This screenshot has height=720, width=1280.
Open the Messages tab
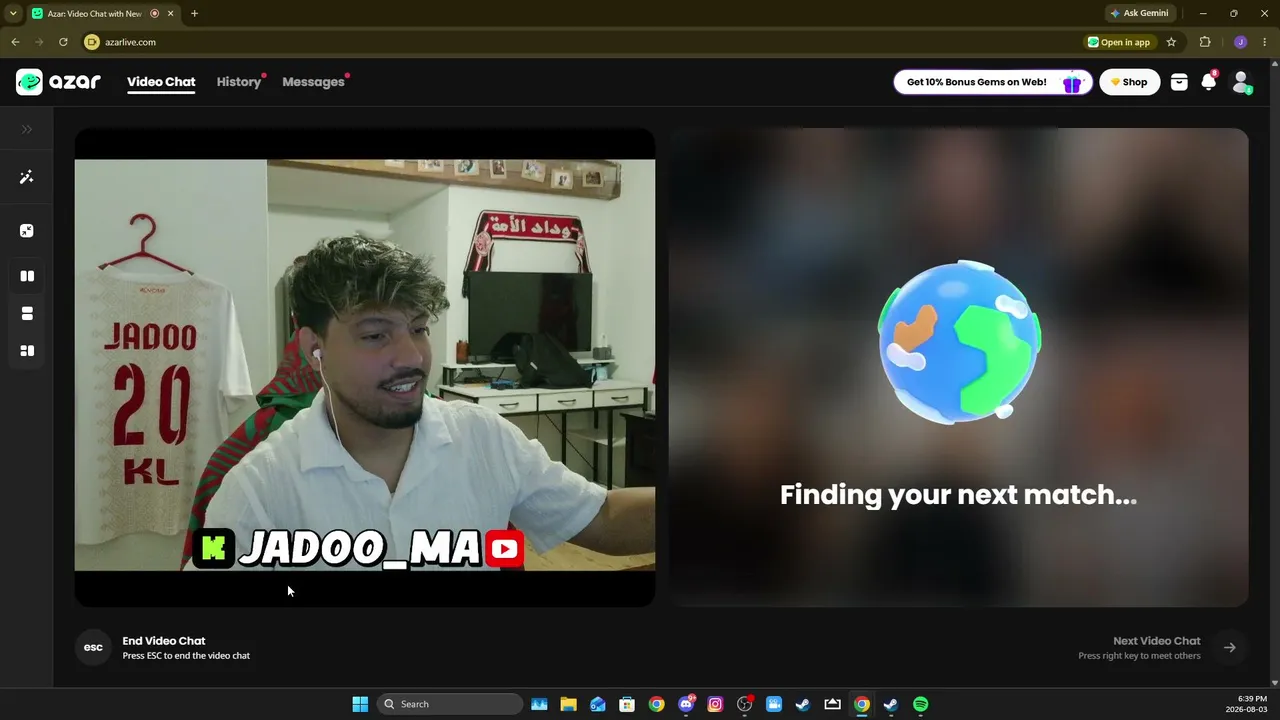click(314, 82)
